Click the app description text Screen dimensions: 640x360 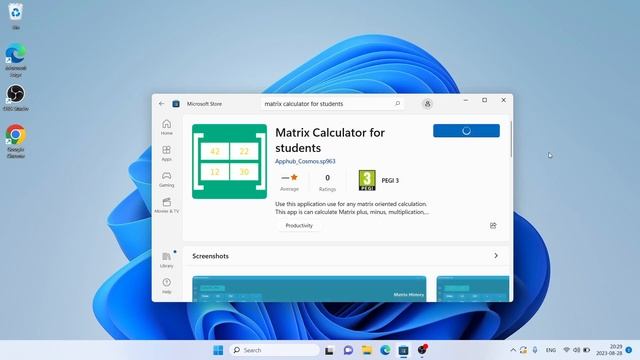(x=352, y=208)
